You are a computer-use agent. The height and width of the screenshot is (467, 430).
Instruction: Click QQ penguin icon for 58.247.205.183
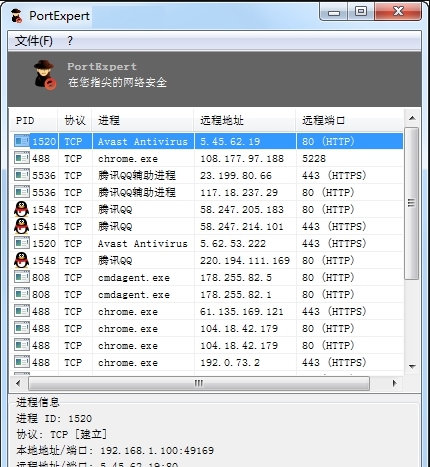22,209
